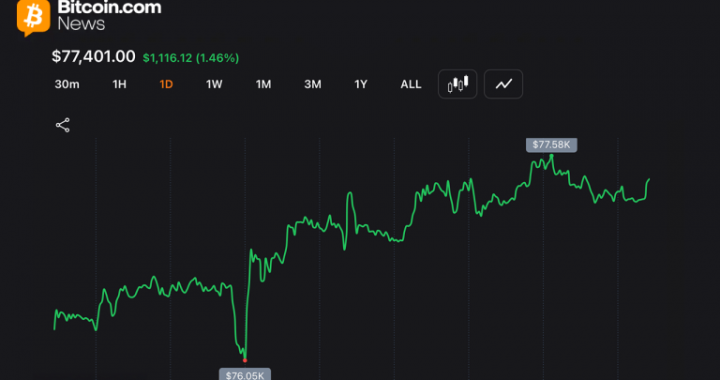Click the $1,116.12 (1.46%) price change text
The height and width of the screenshot is (380, 720).
click(x=191, y=58)
